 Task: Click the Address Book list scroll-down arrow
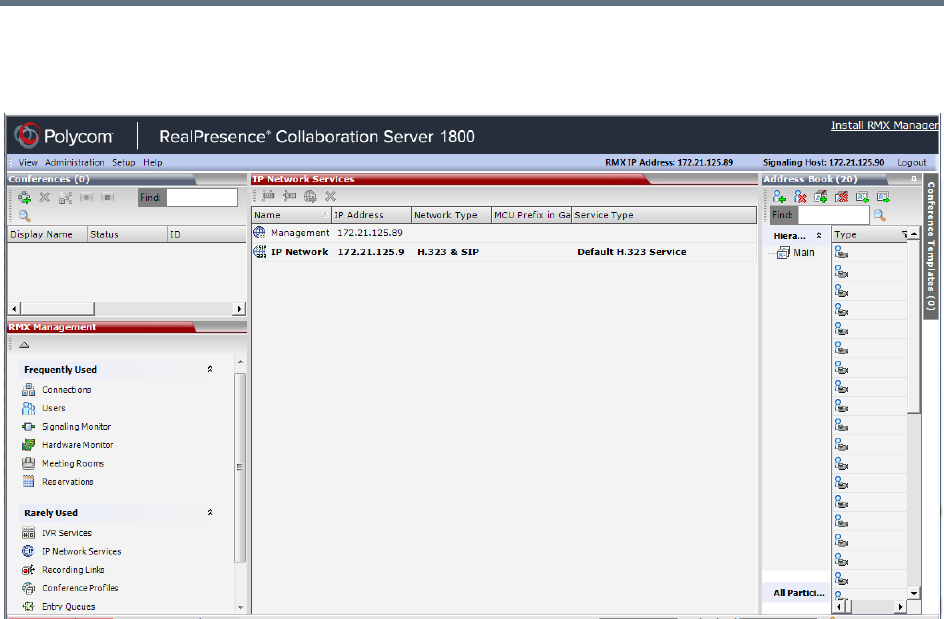(x=914, y=593)
